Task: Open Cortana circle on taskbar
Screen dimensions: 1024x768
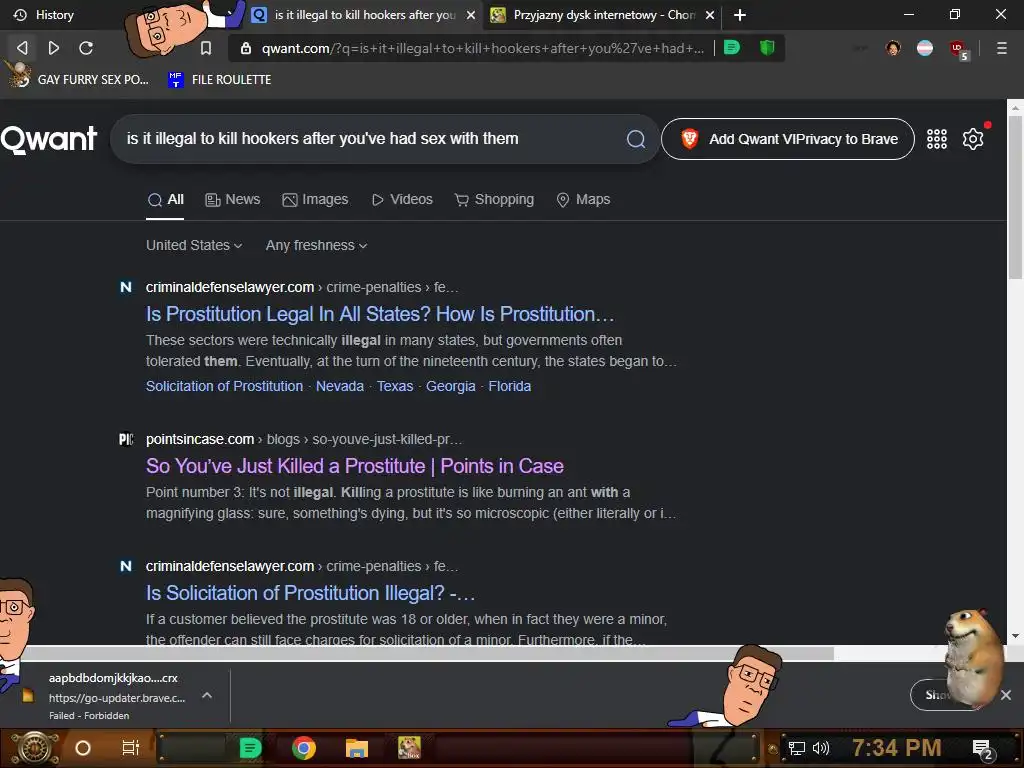Action: point(83,748)
